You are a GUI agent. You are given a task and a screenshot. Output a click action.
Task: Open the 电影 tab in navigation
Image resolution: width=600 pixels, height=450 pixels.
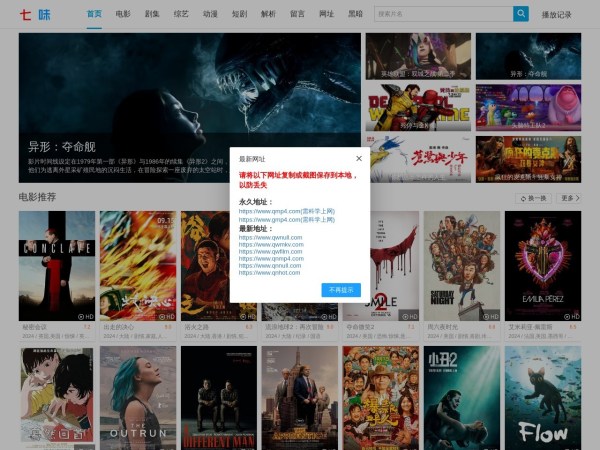pyautogui.click(x=123, y=15)
